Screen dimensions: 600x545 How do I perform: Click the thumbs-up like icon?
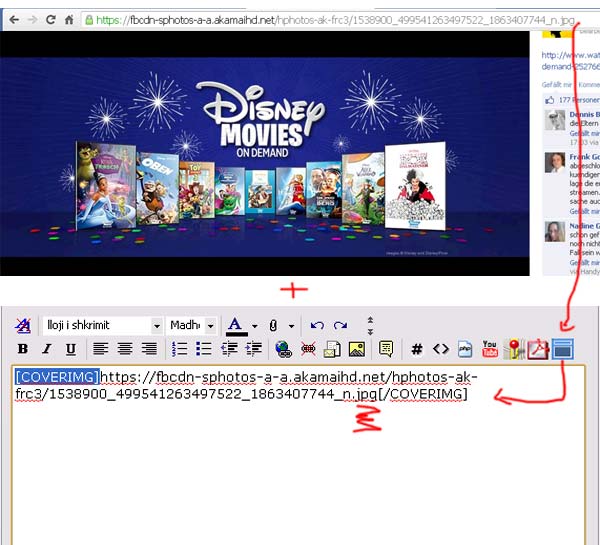tap(550, 100)
